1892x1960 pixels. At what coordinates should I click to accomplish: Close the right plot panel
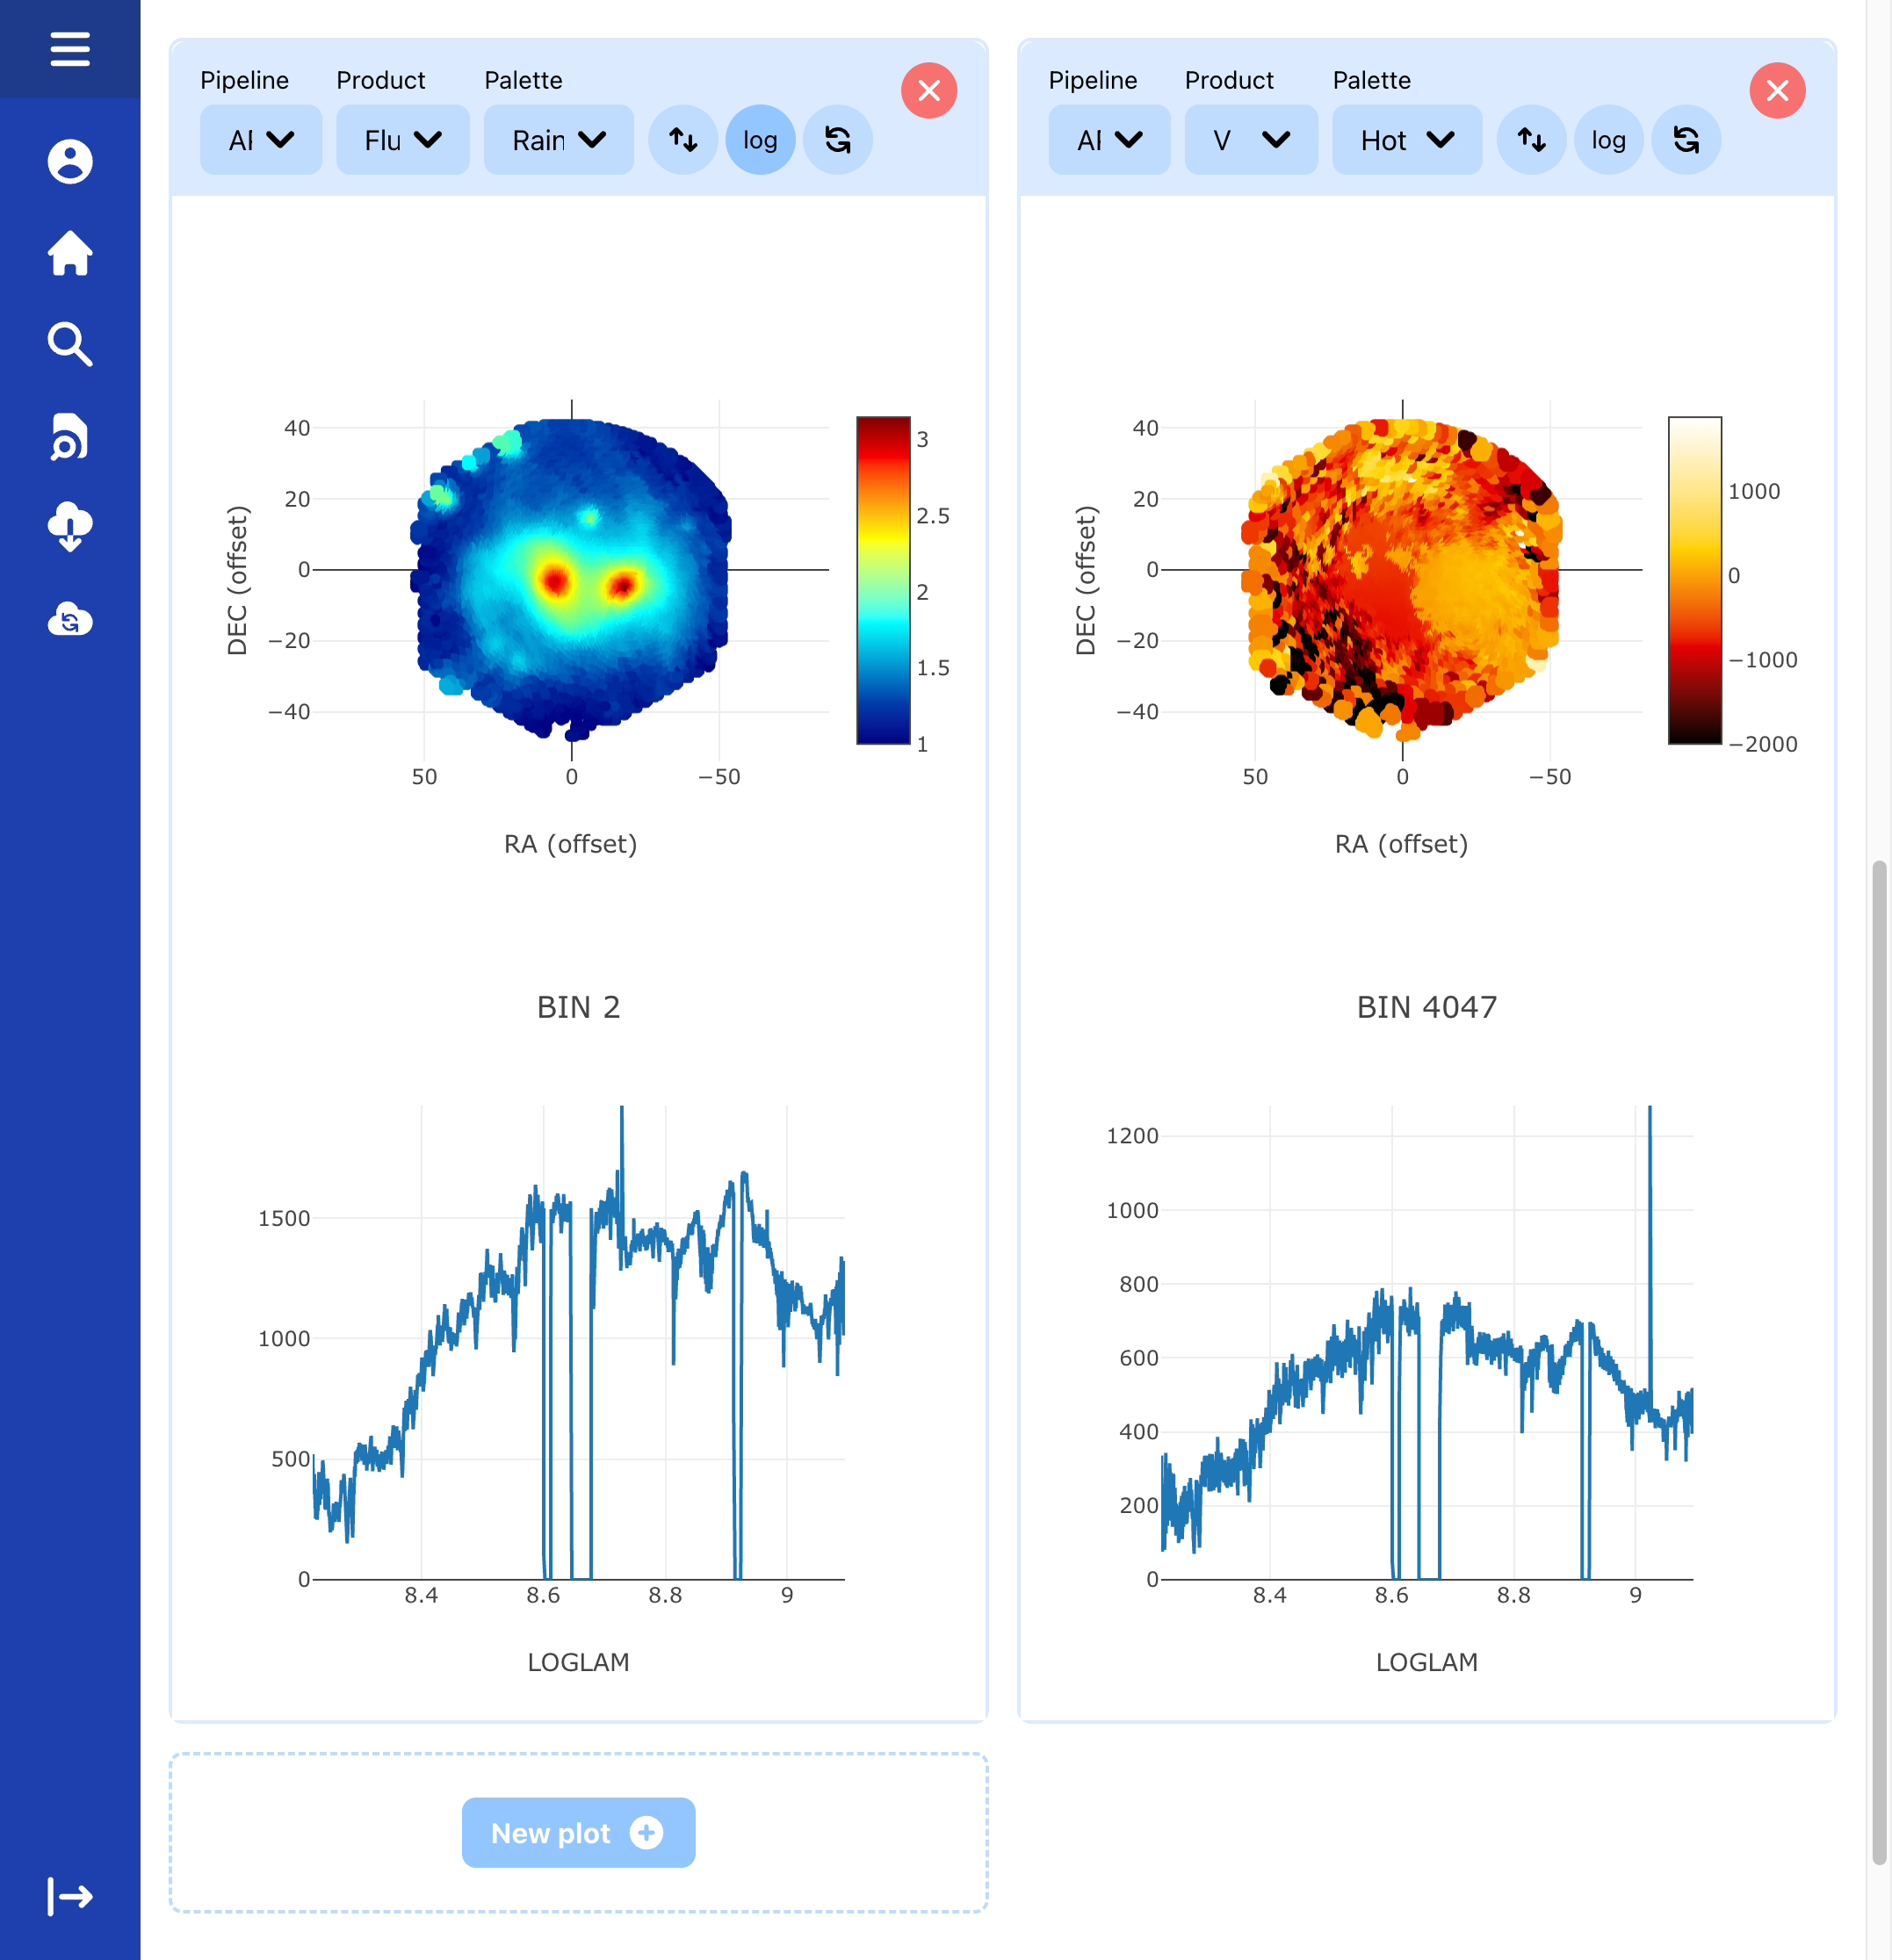point(1777,90)
